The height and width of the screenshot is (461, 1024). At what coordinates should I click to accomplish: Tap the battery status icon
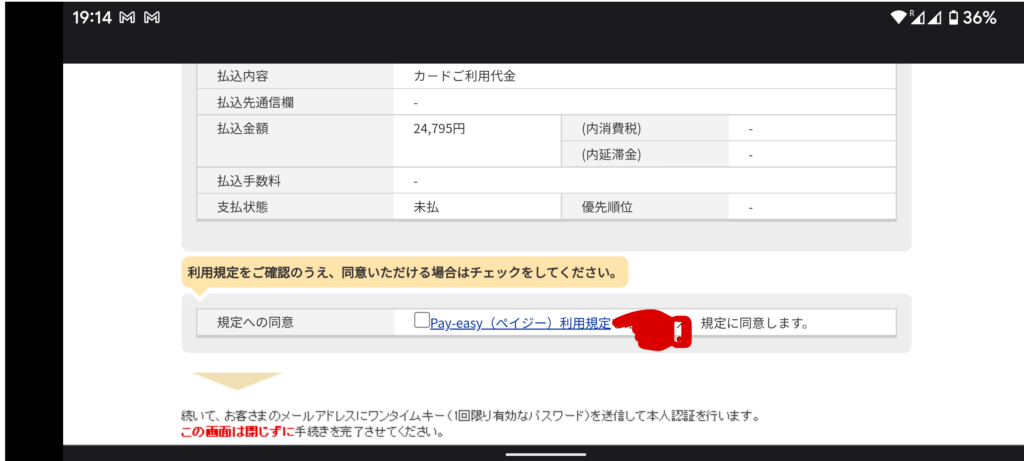[953, 18]
